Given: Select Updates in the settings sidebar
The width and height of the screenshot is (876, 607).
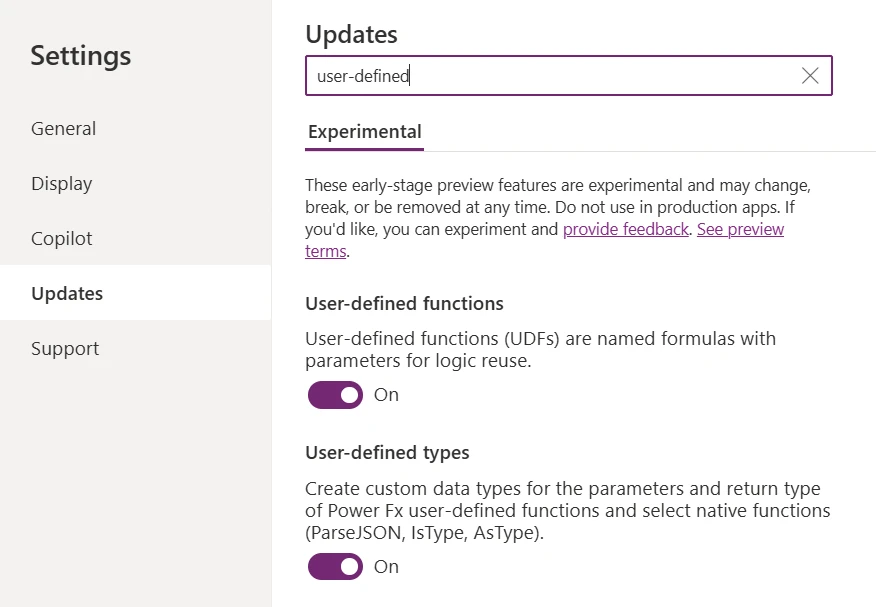Looking at the screenshot, I should click(x=67, y=294).
